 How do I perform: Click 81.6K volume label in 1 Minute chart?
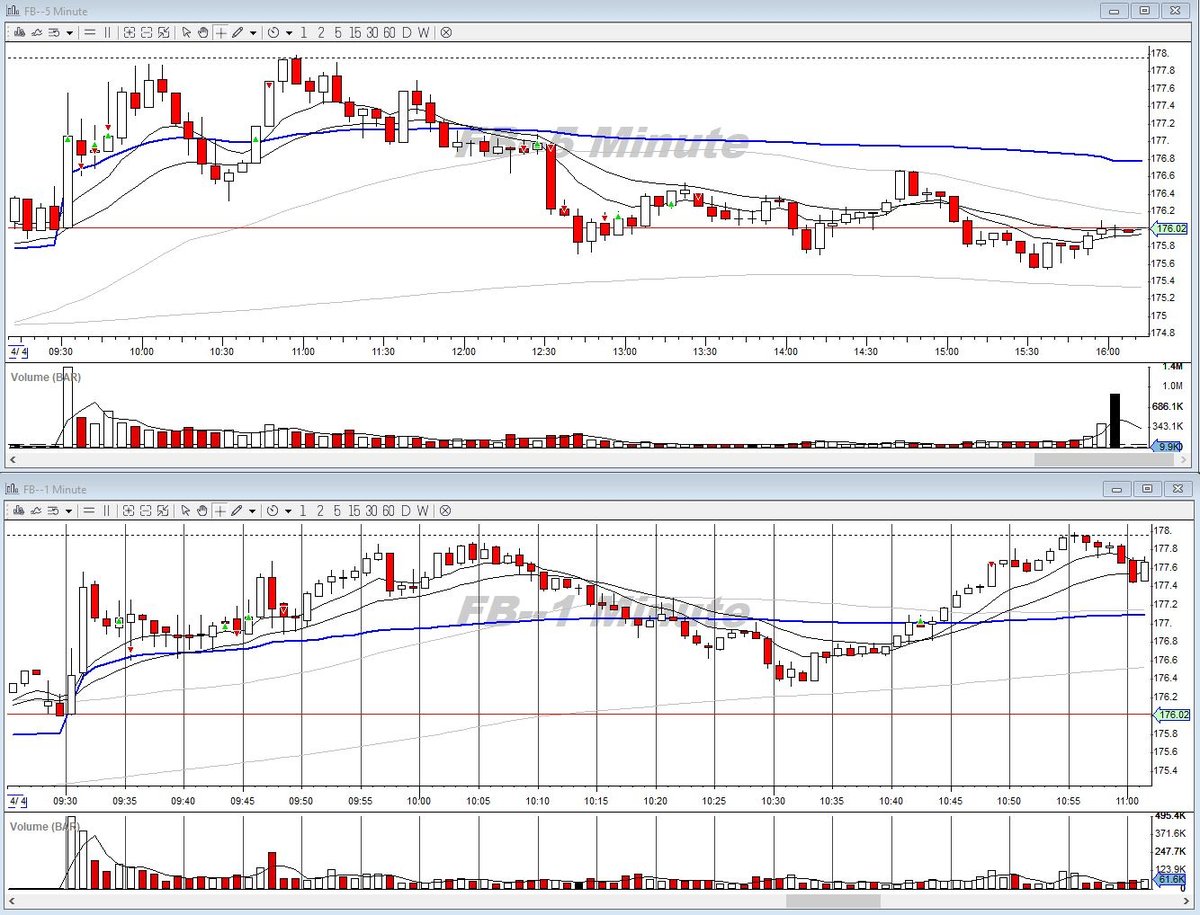click(x=1170, y=879)
